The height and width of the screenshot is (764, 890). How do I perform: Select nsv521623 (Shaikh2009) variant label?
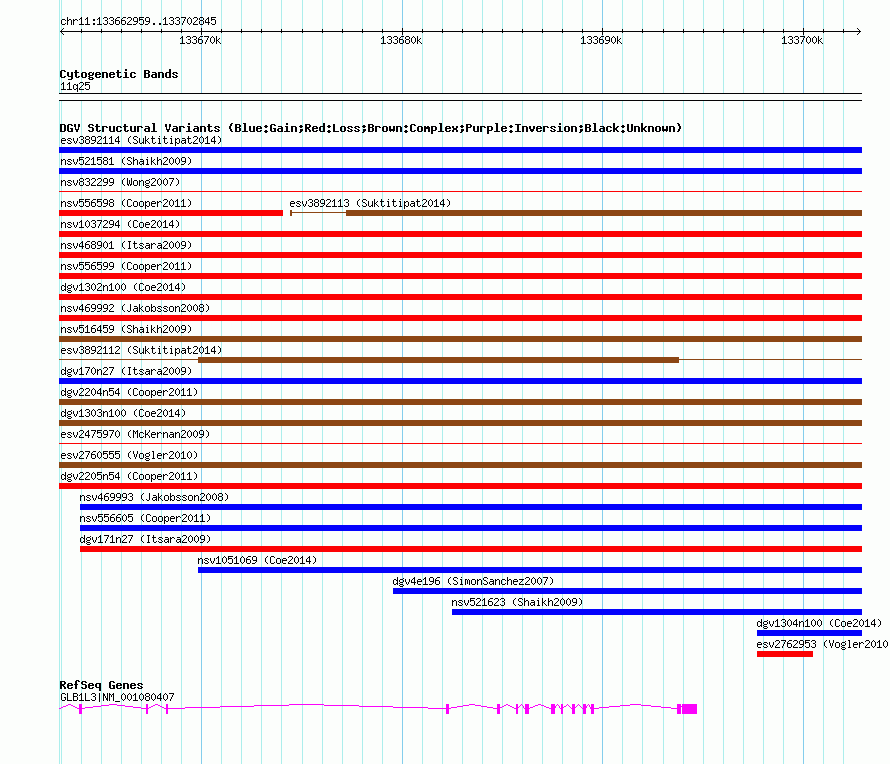tap(517, 602)
